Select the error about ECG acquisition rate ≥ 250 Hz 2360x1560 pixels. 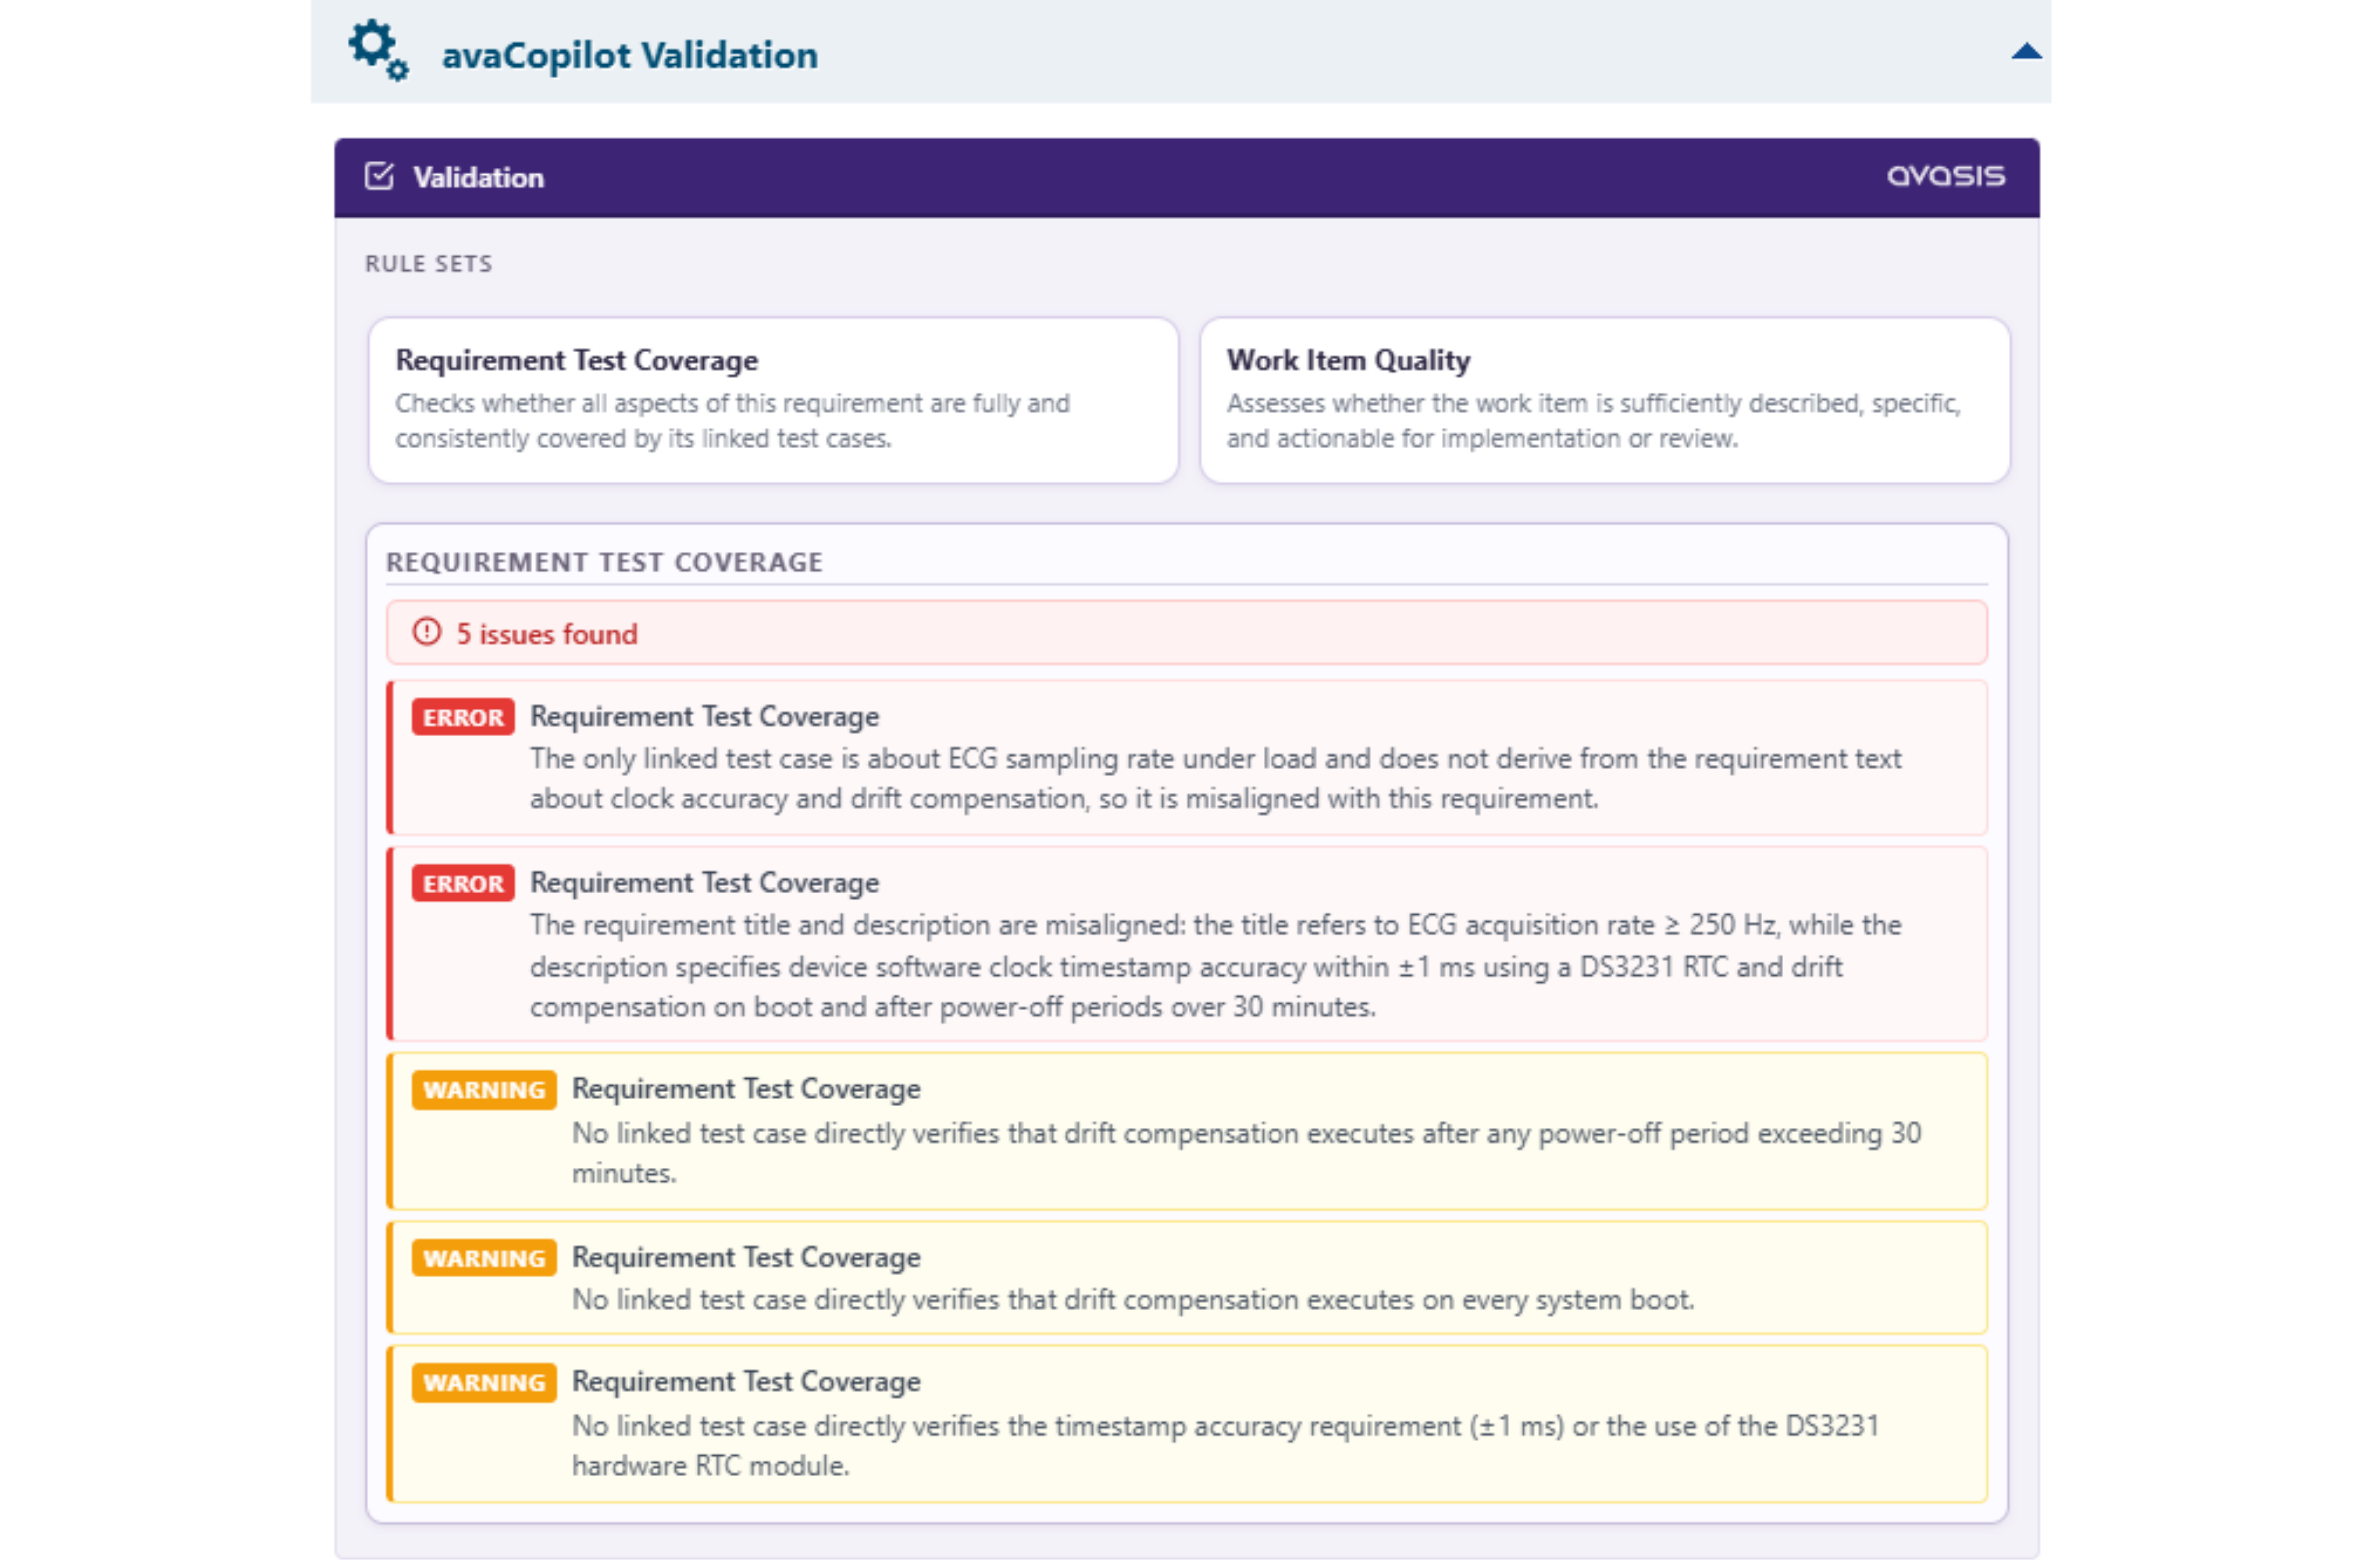pyautogui.click(x=1186, y=944)
